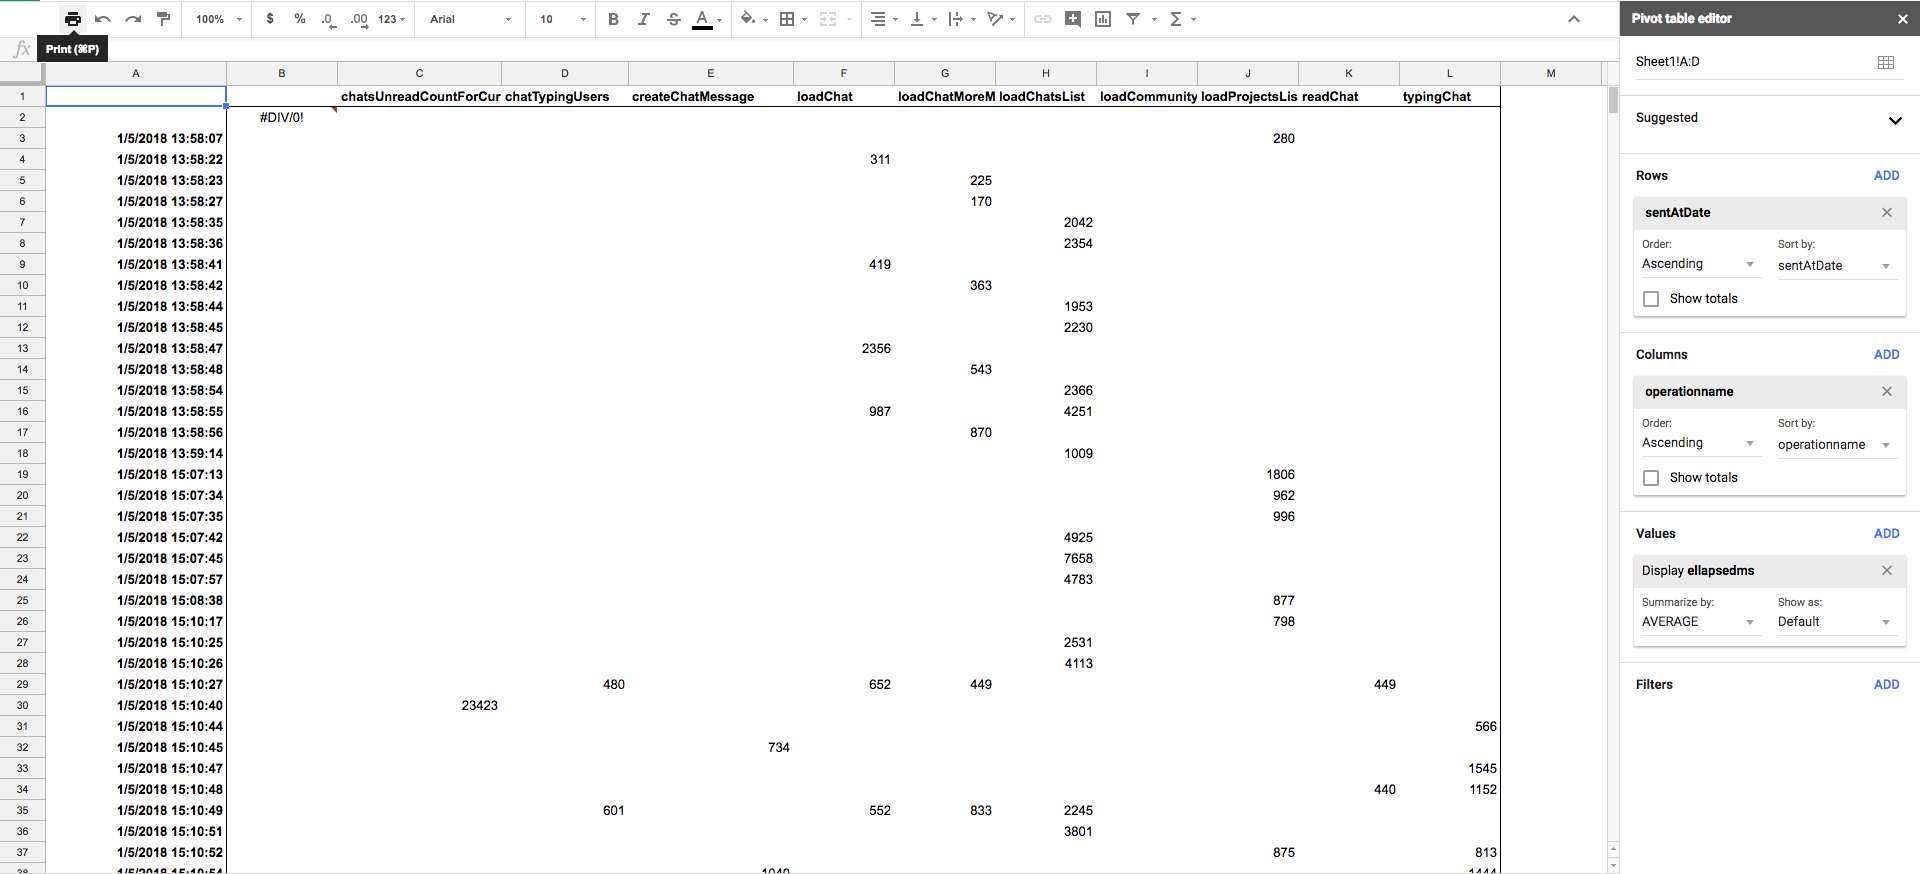Enable Show totals for operationname
The height and width of the screenshot is (874, 1920).
(x=1651, y=478)
